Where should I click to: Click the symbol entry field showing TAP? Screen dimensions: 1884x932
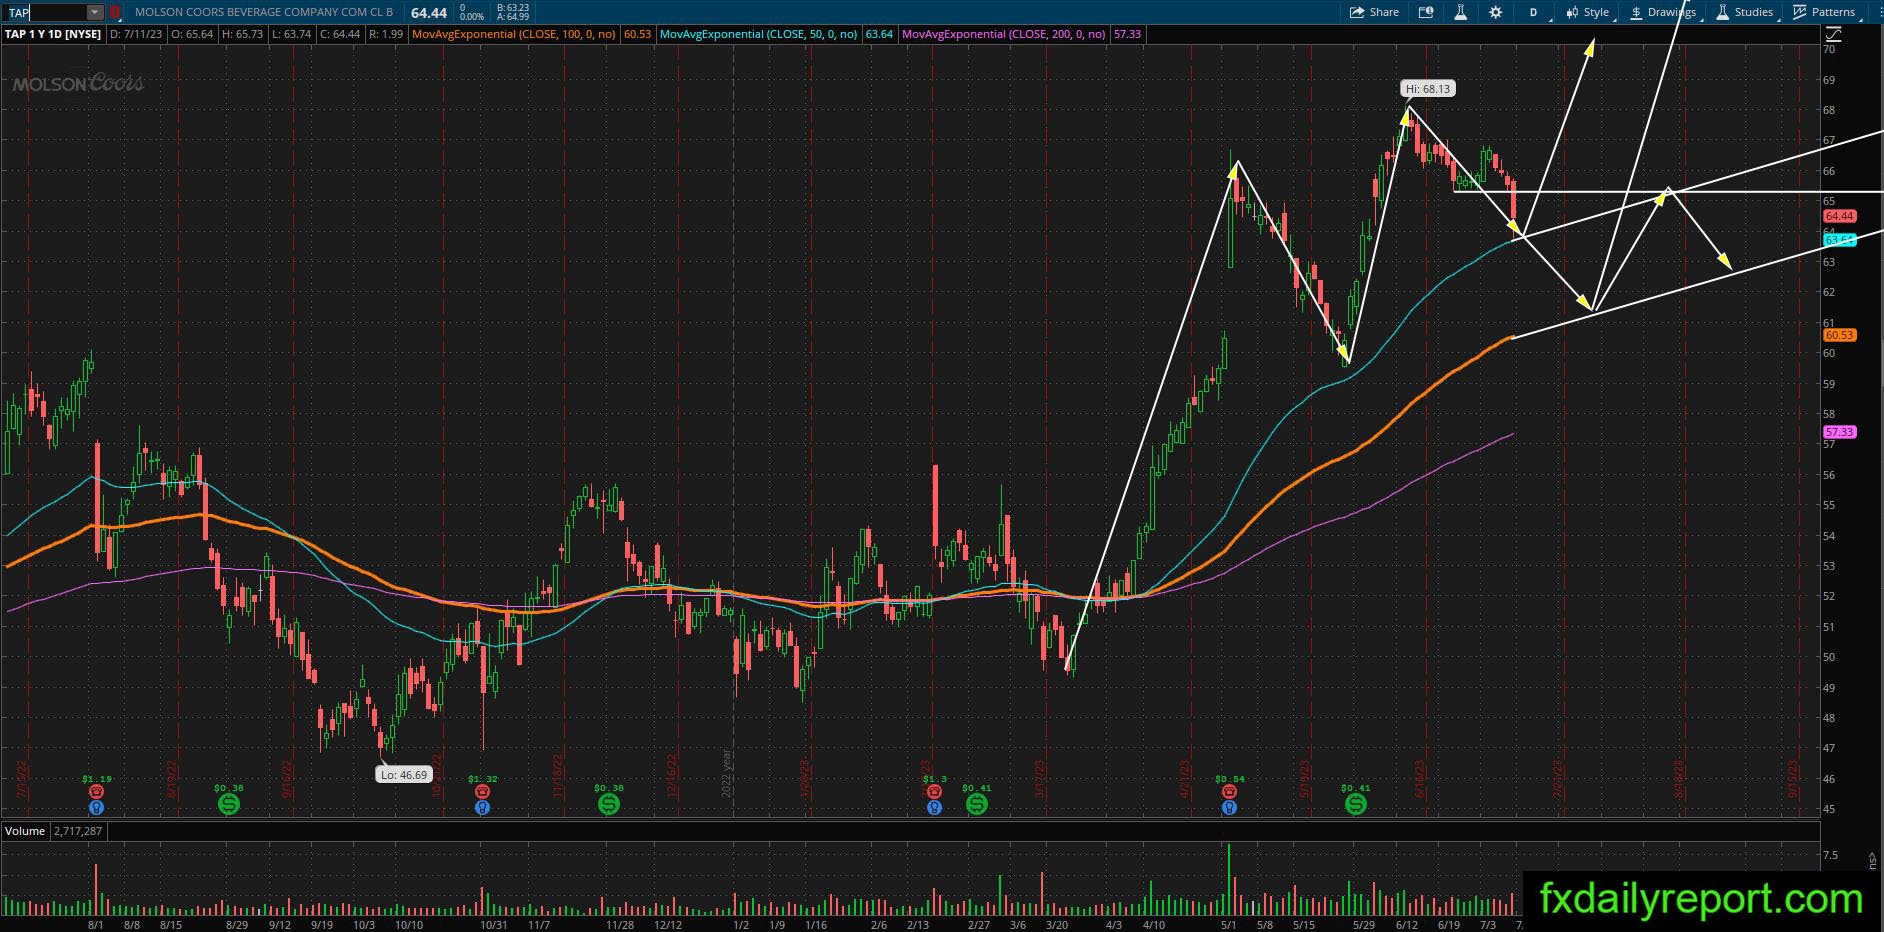tap(44, 12)
